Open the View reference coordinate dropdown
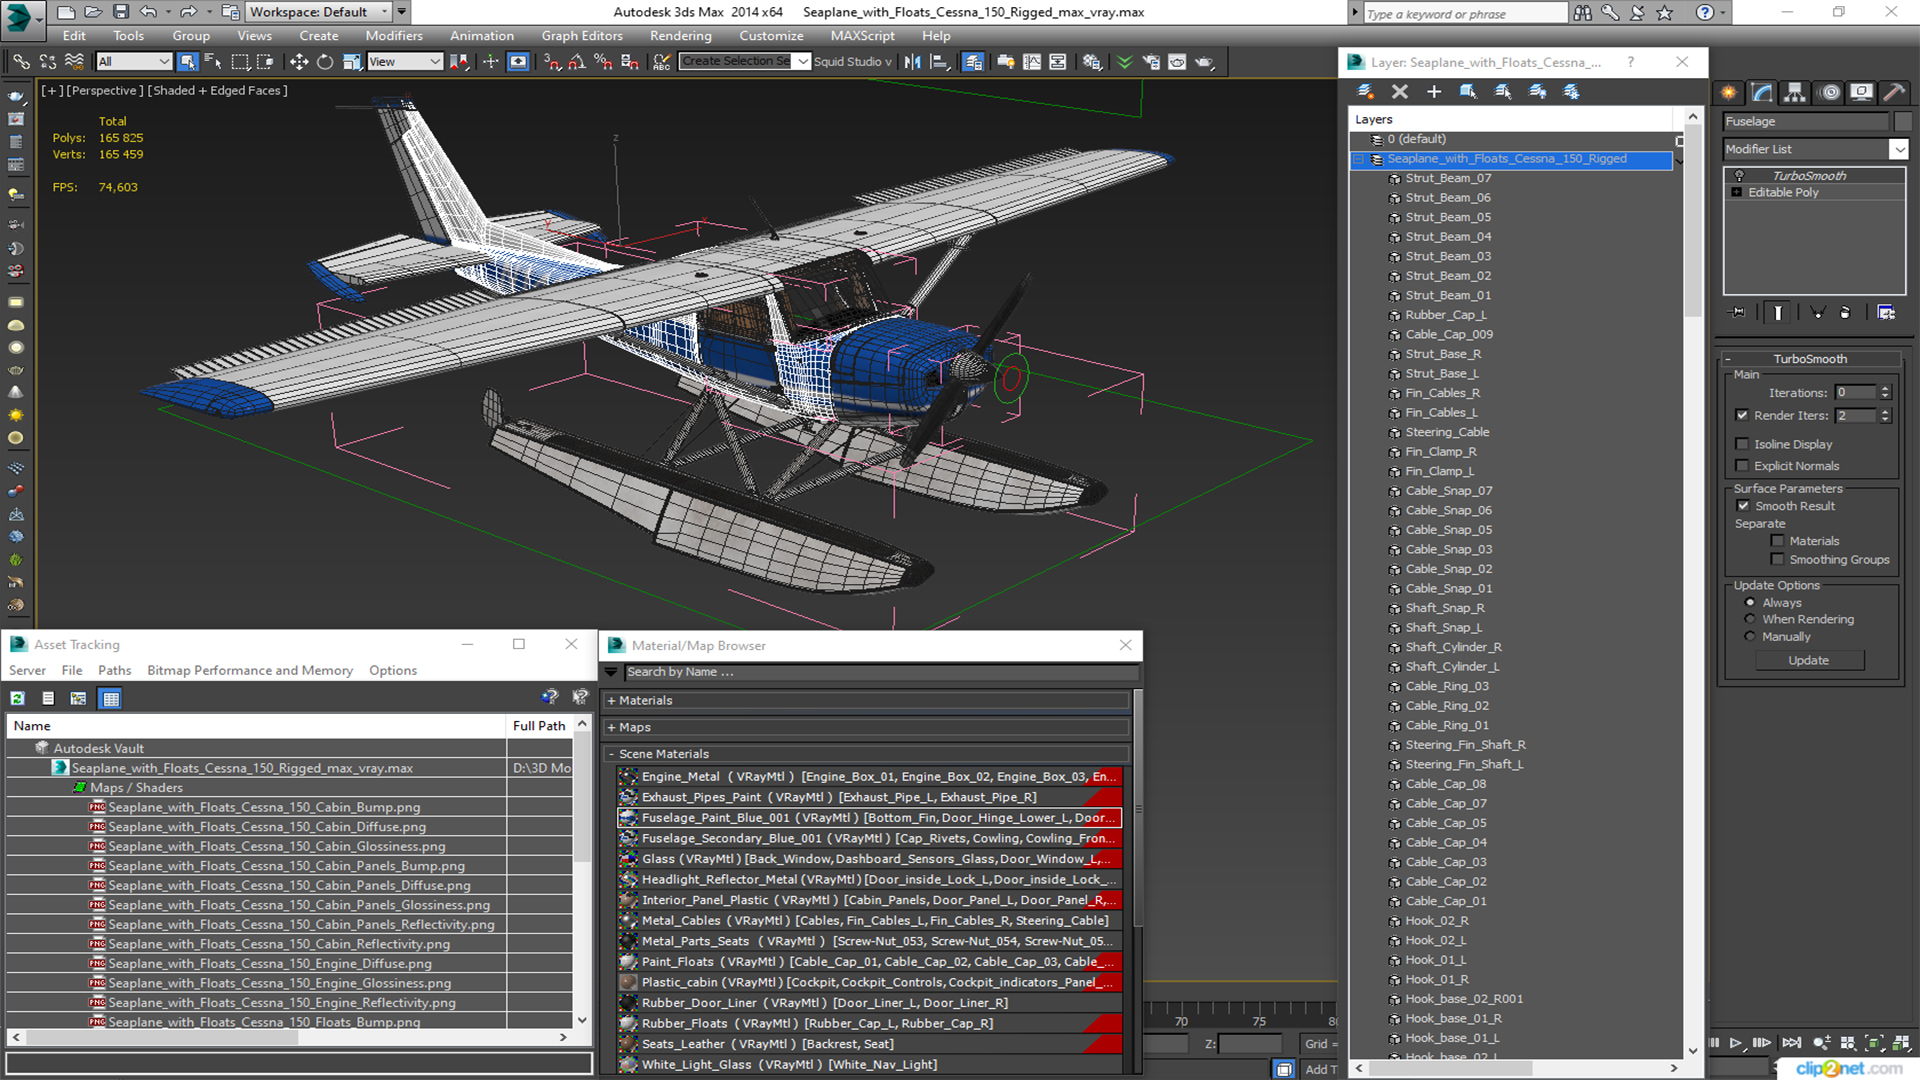Image resolution: width=1920 pixels, height=1080 pixels. tap(405, 62)
